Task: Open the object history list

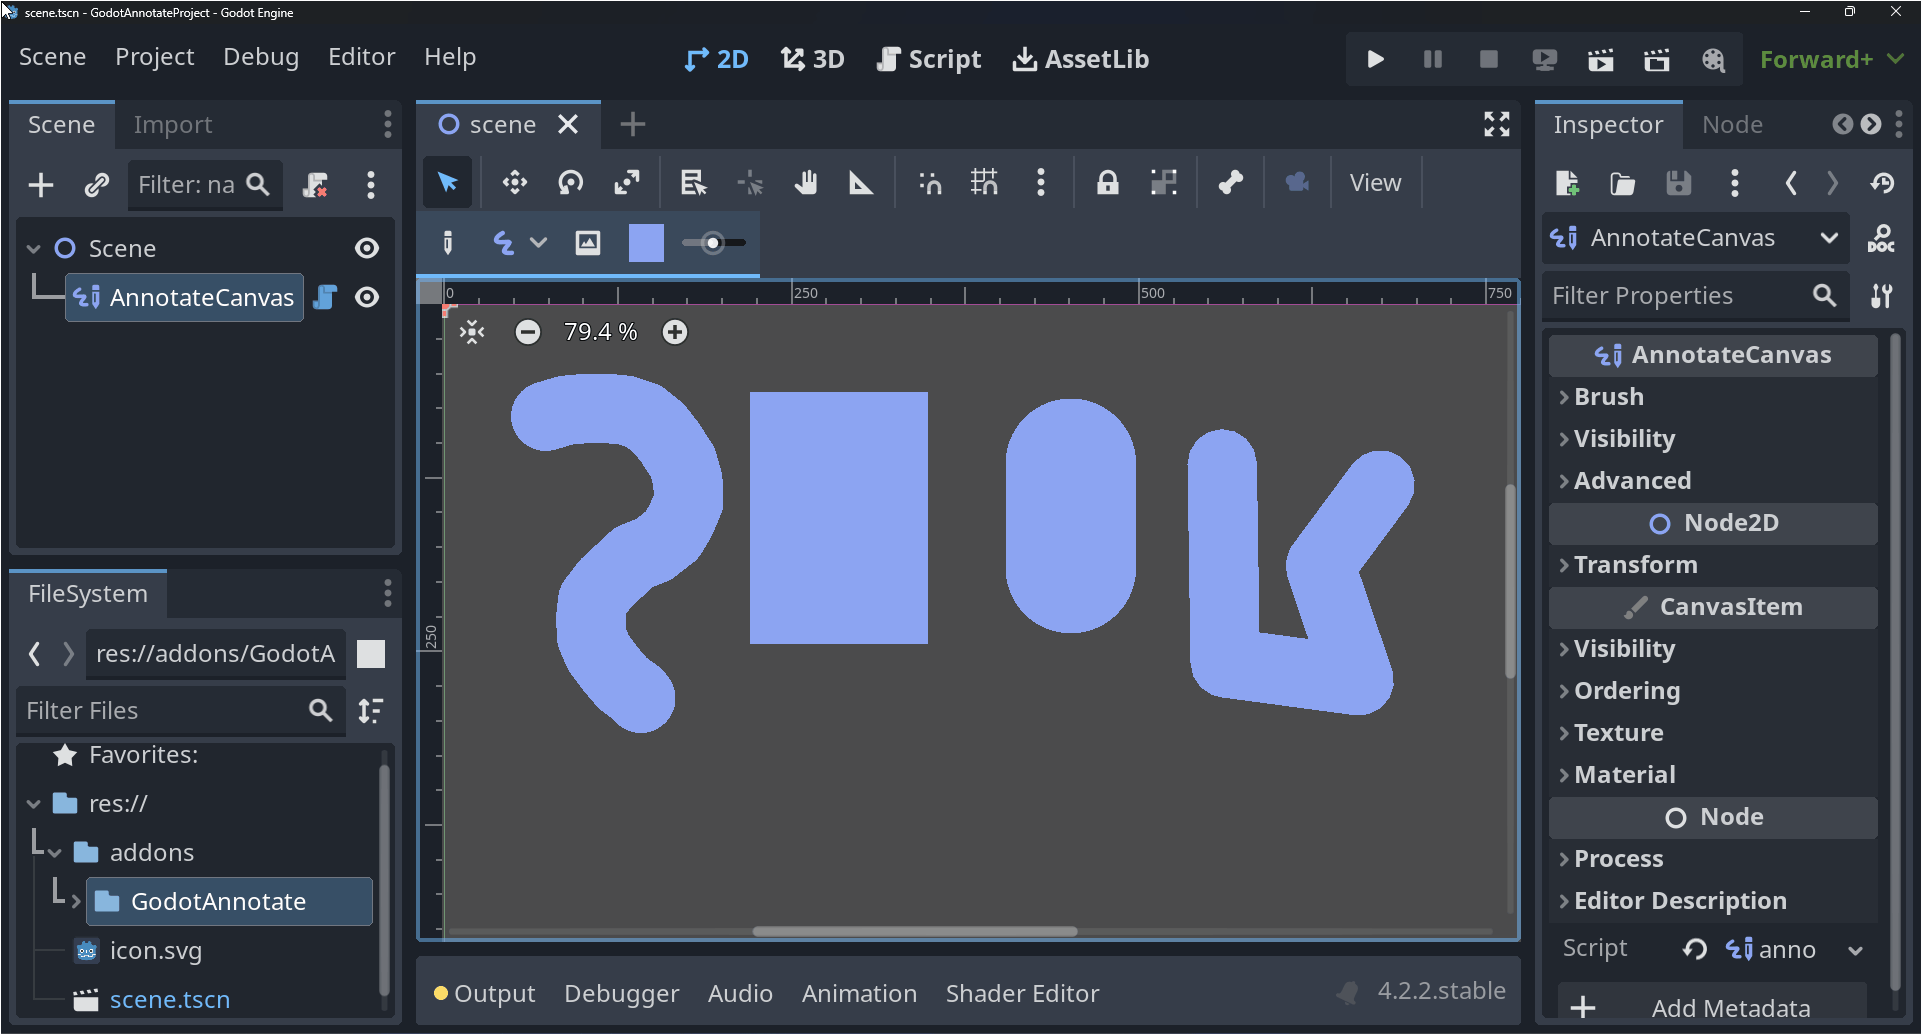Action: coord(1882,183)
